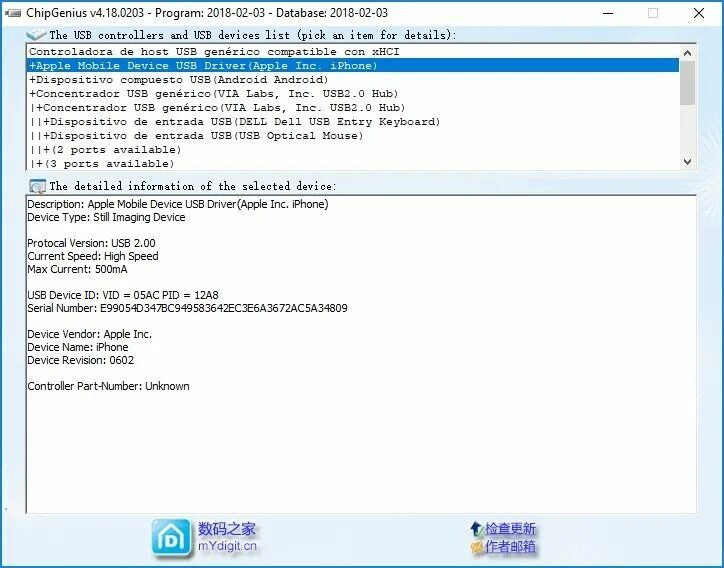Click the Controller Part-Number Unknown line

click(x=108, y=386)
